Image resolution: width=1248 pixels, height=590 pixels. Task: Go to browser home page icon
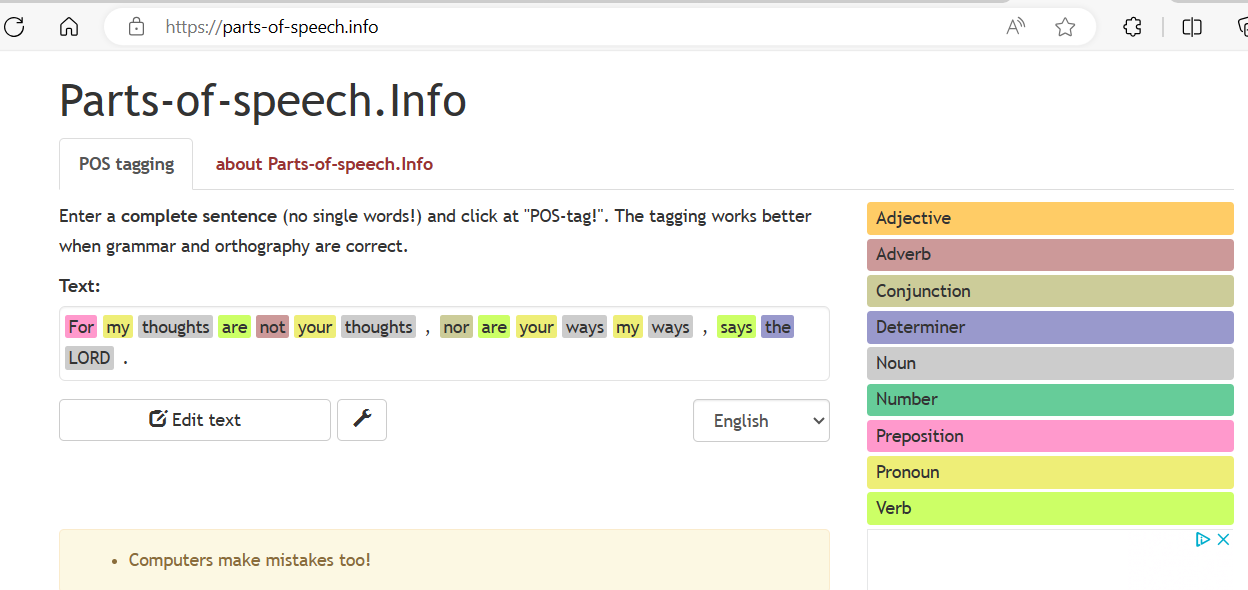click(x=69, y=27)
